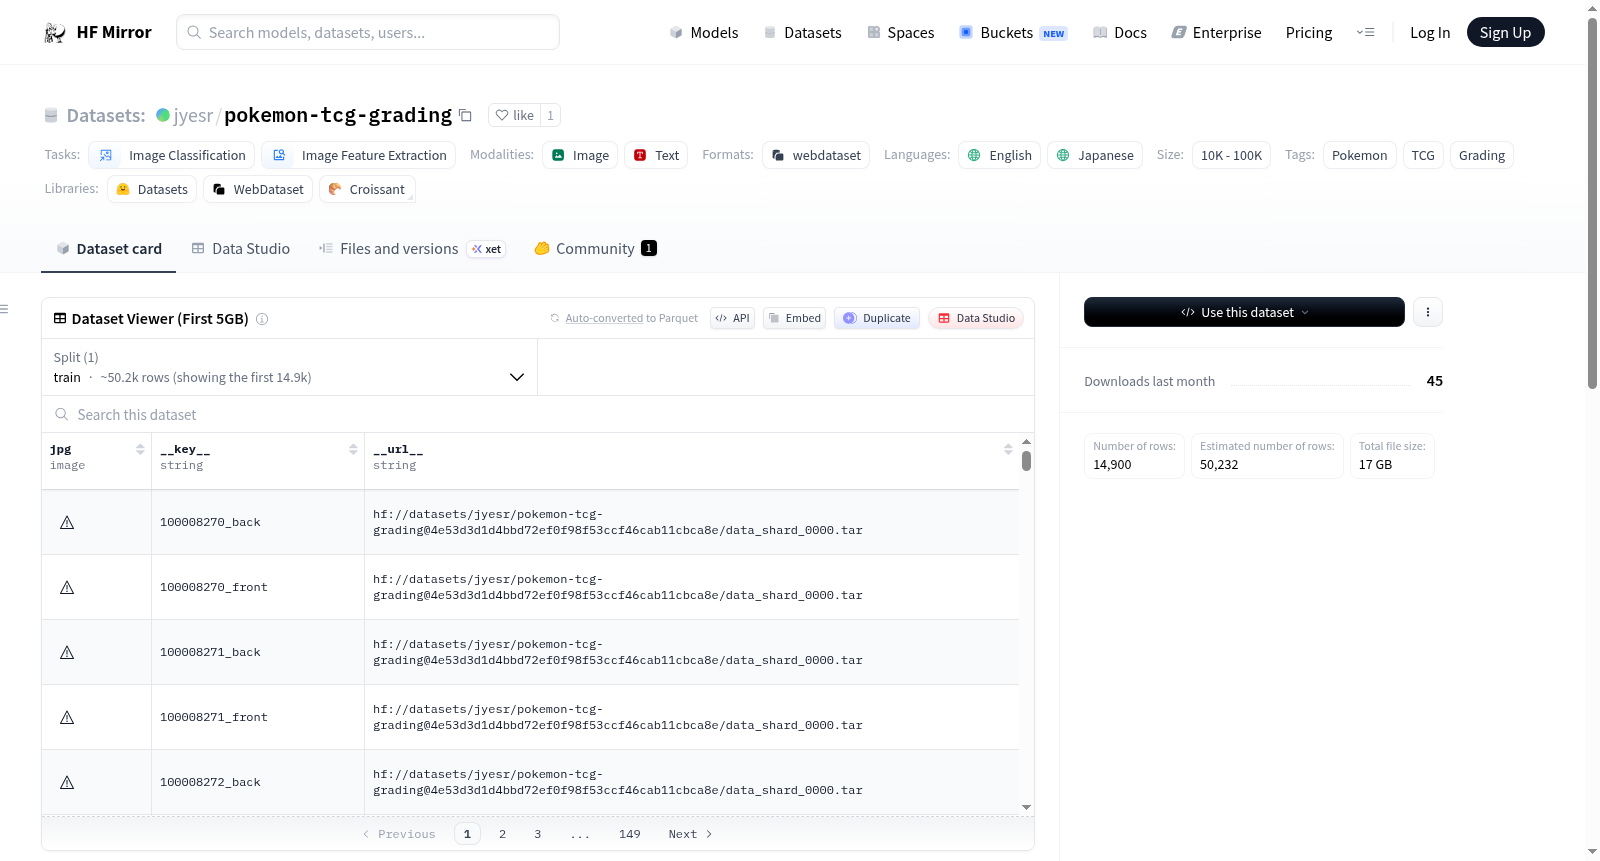Select the WebDataset library tag
The image size is (1600, 861).
(258, 189)
